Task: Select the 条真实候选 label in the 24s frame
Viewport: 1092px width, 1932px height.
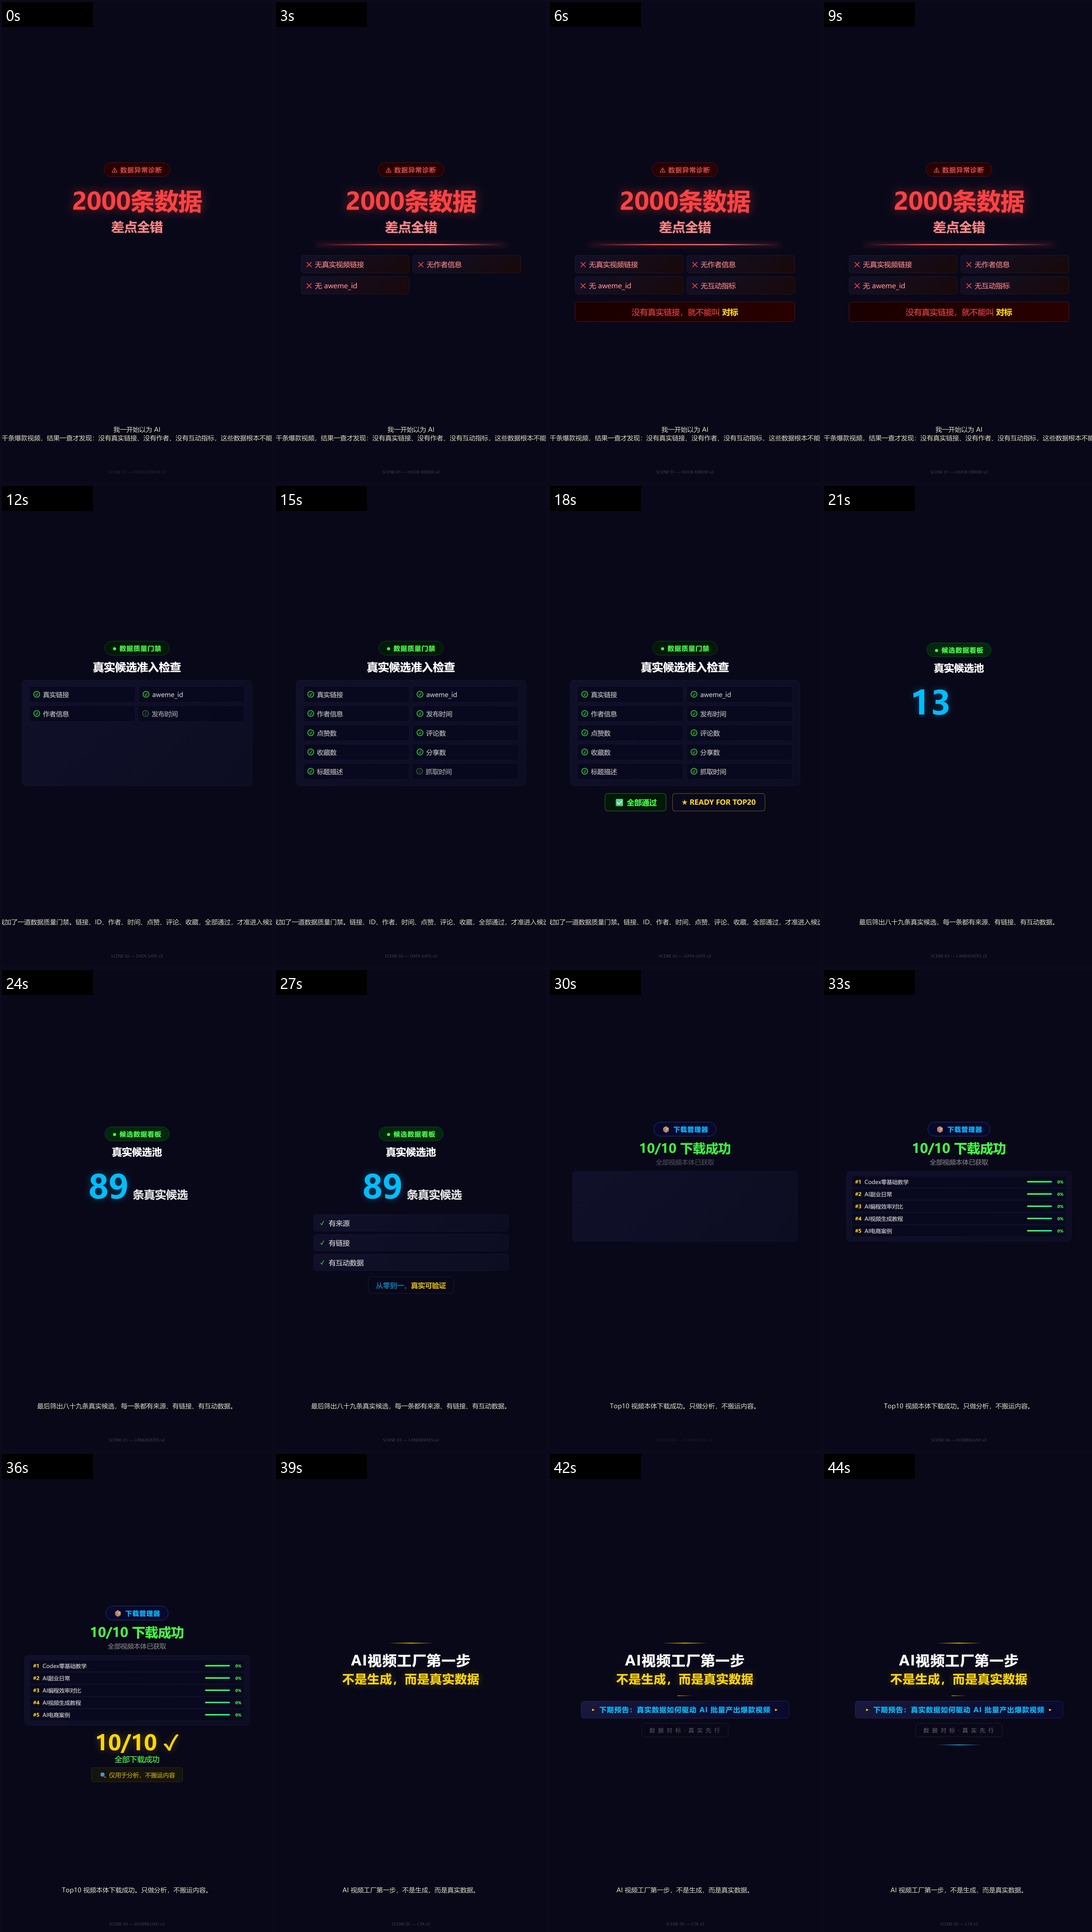Action: [160, 1195]
